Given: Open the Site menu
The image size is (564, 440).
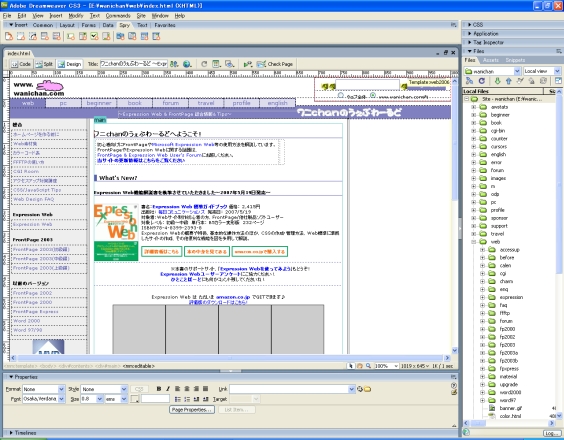Looking at the screenshot, I should [141, 15].
